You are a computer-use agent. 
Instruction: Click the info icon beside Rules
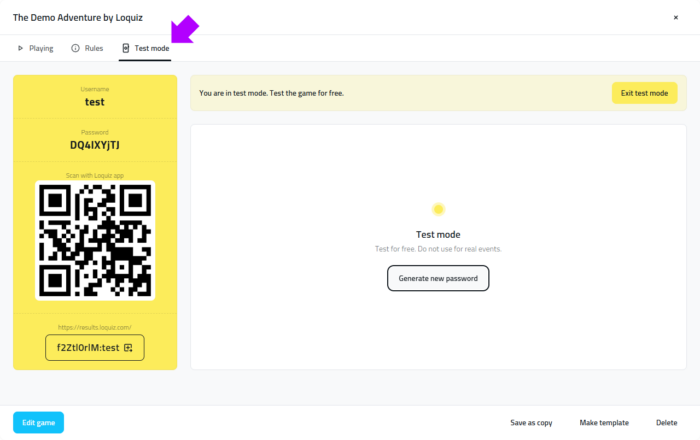tap(75, 48)
